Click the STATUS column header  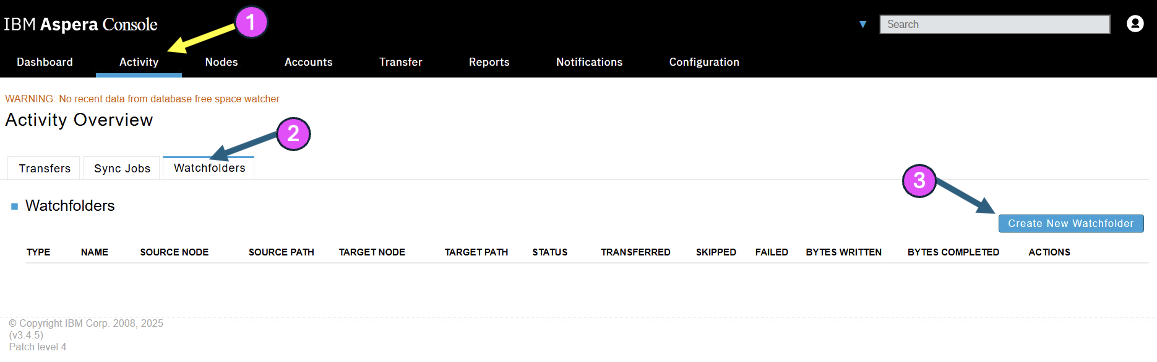click(550, 252)
